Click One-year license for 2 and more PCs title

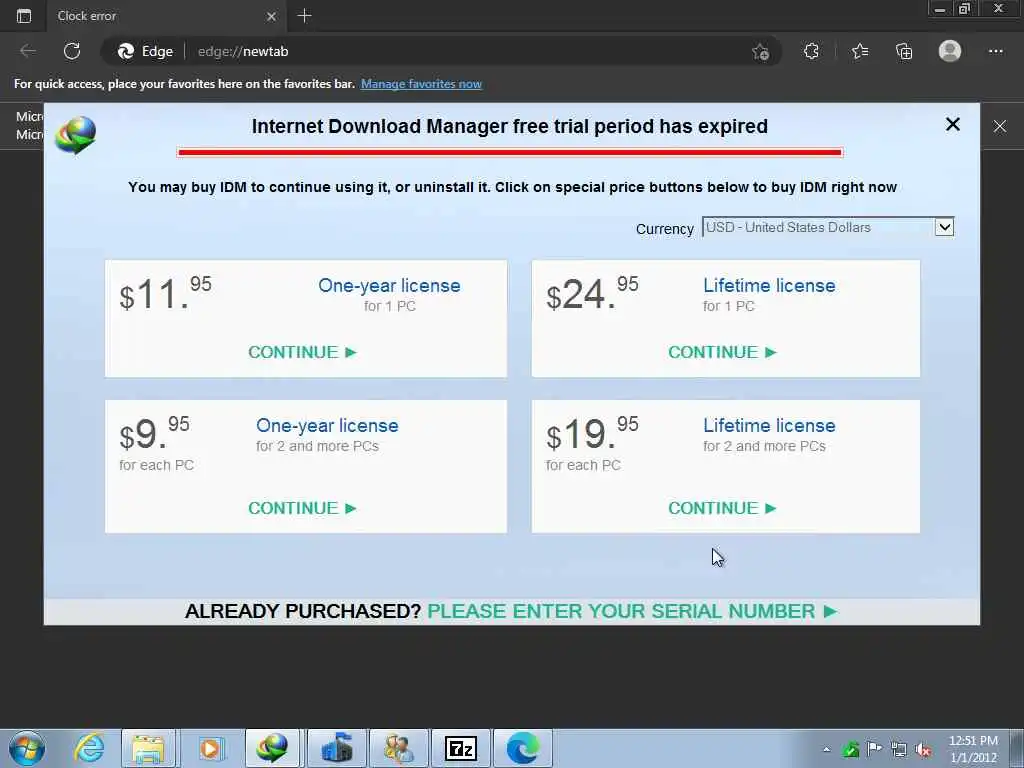[x=327, y=425]
